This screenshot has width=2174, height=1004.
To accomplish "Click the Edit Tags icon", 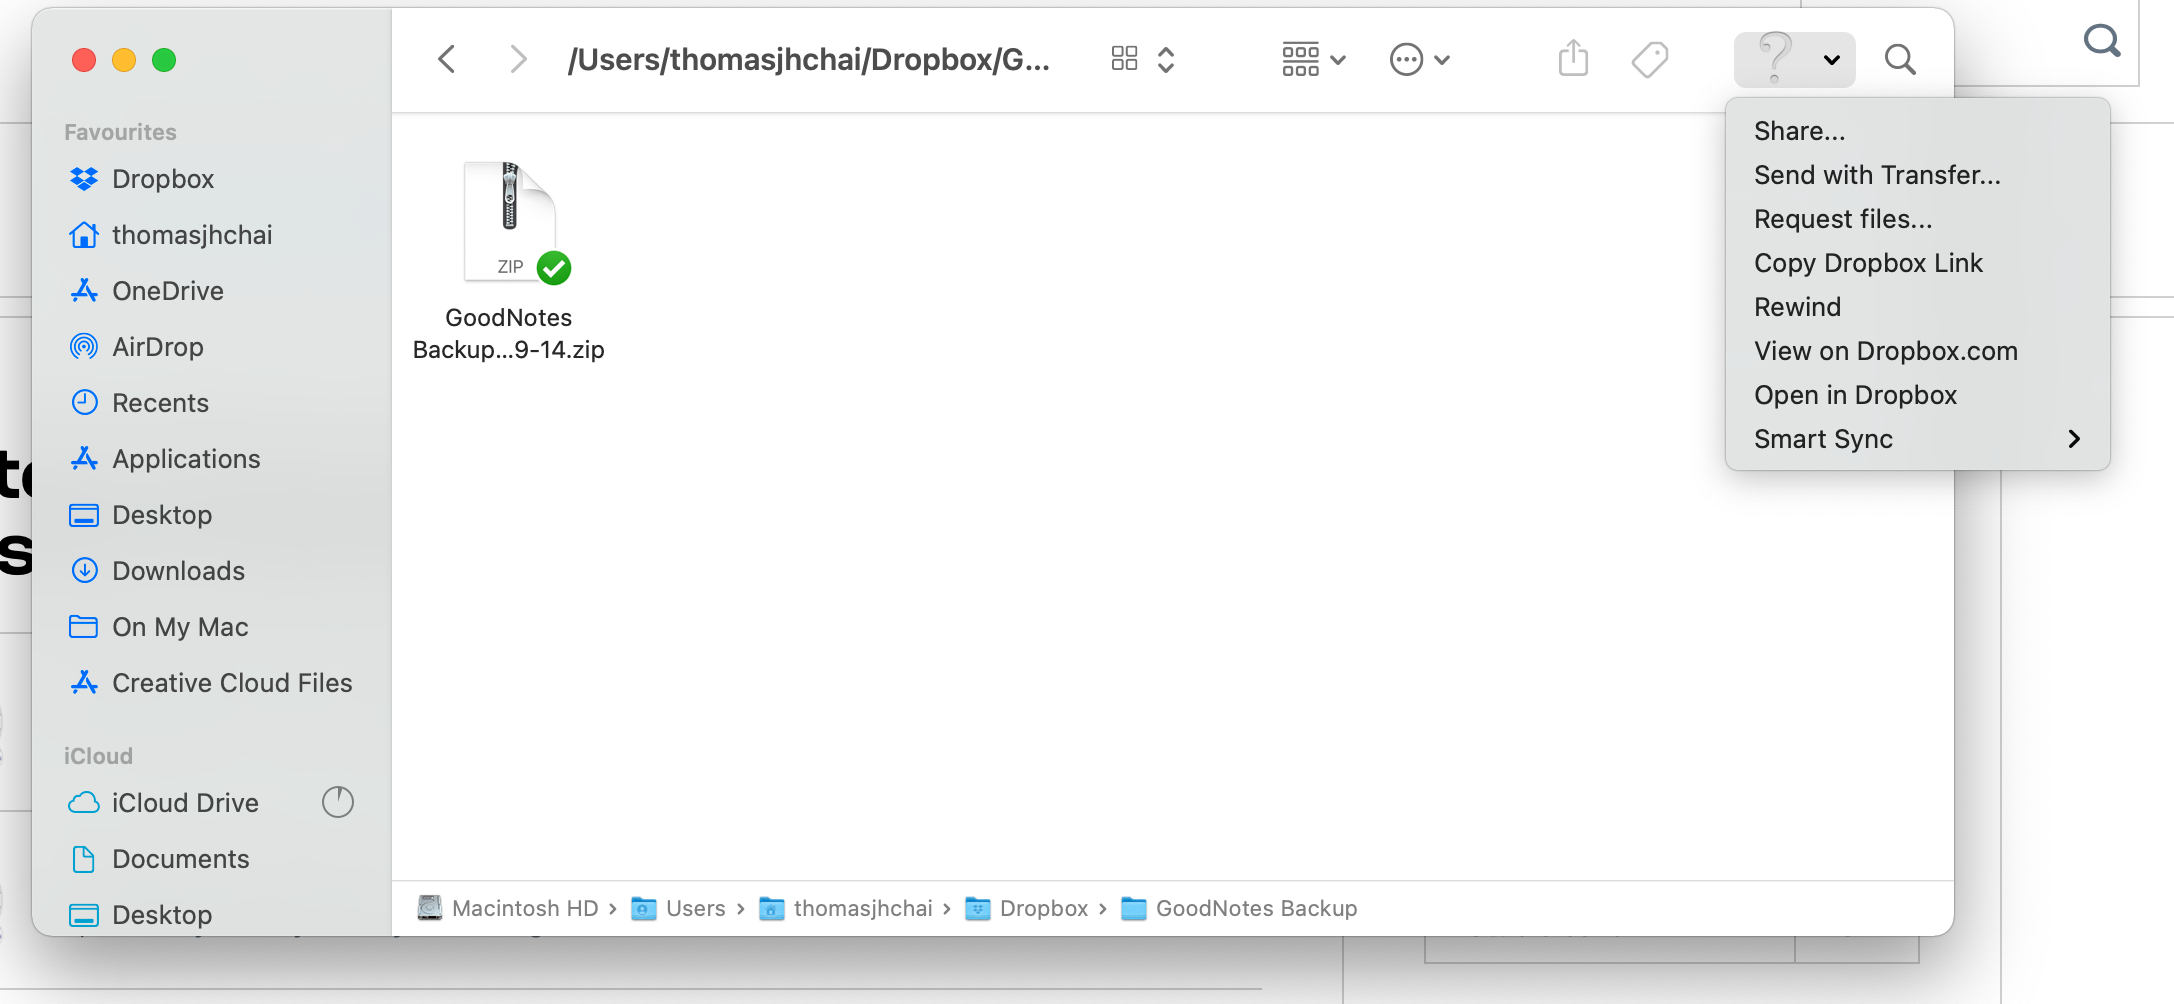I will (x=1650, y=59).
